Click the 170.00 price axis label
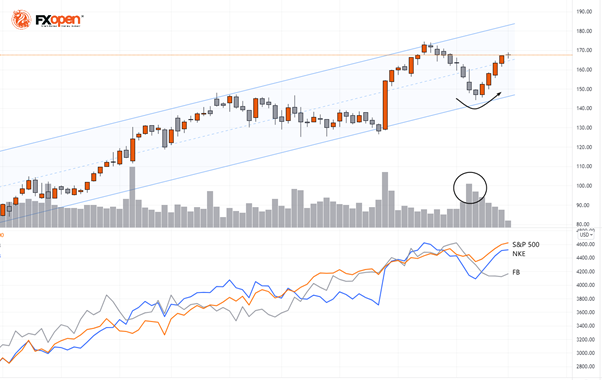This screenshot has width=602, height=380. (x=584, y=50)
